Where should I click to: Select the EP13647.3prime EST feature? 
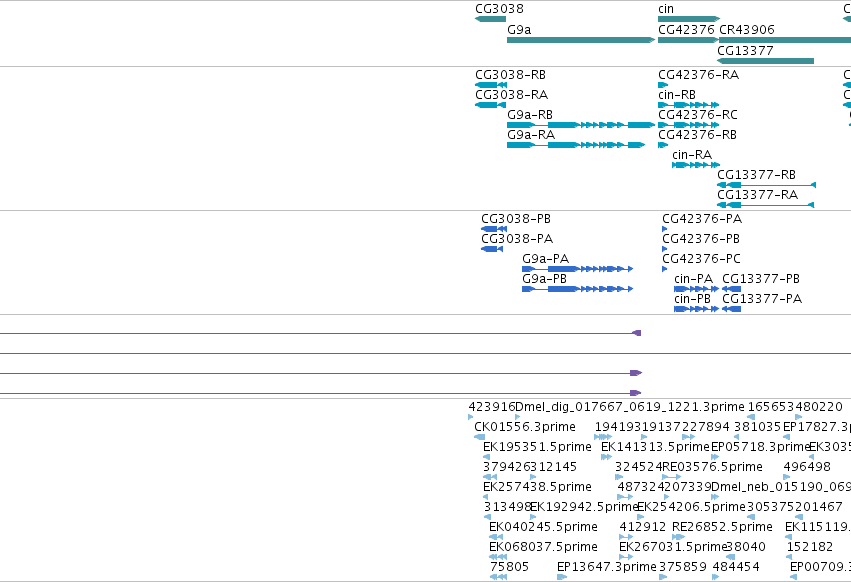click(x=562, y=577)
